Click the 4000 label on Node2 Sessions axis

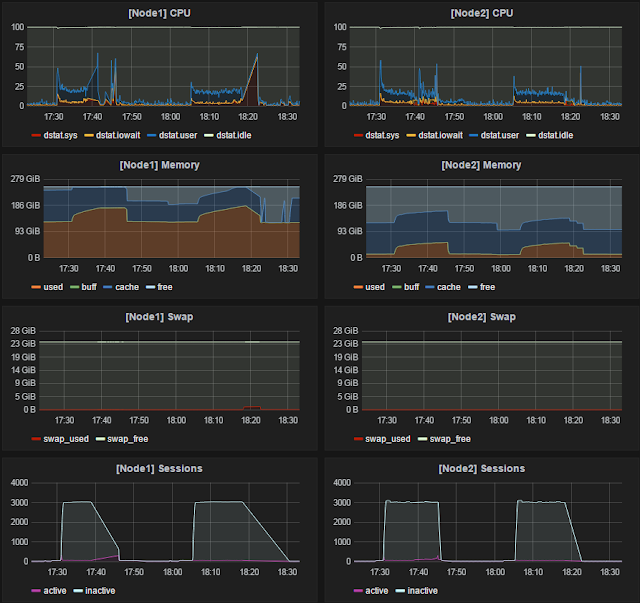pyautogui.click(x=342, y=483)
